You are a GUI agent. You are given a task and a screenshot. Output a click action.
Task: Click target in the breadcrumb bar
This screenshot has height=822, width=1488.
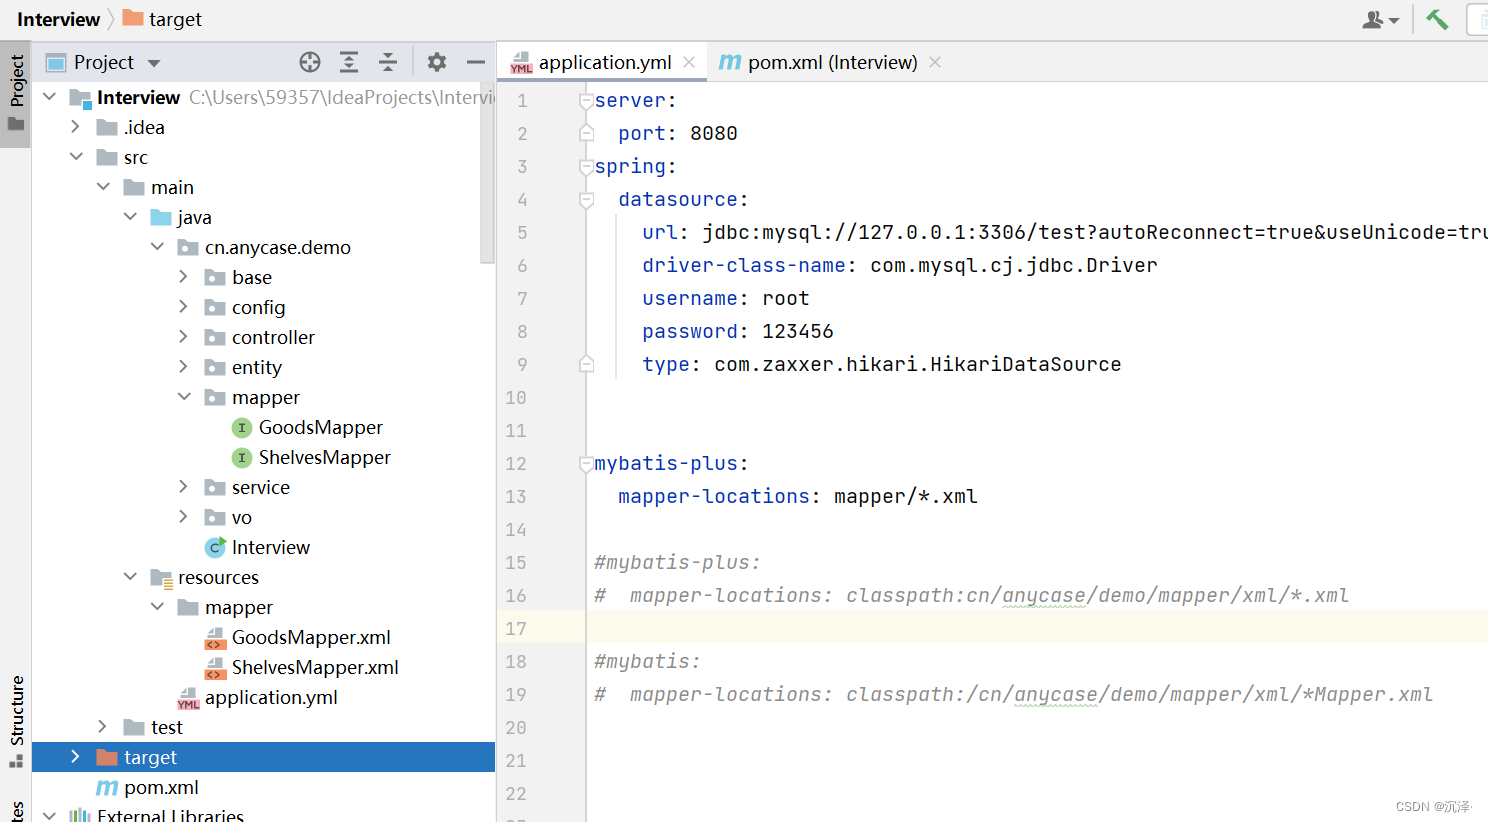pos(163,19)
